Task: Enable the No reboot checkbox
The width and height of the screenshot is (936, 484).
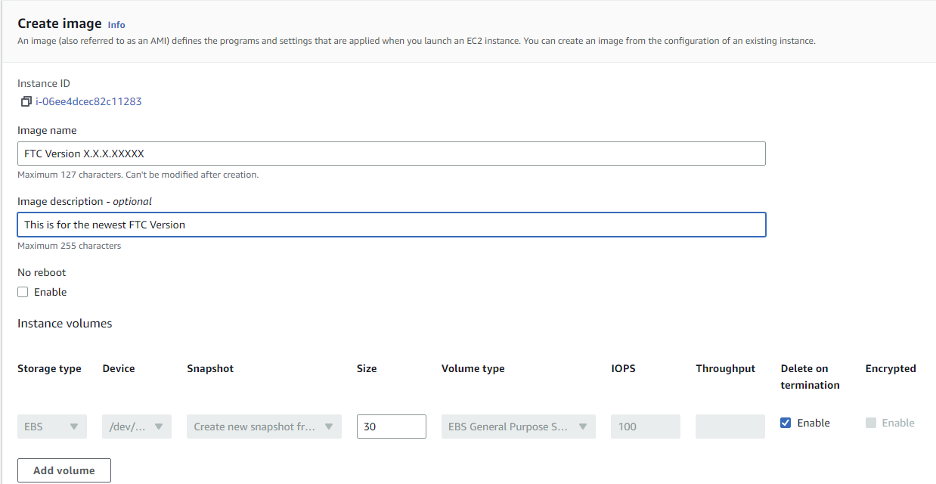Action: point(23,292)
